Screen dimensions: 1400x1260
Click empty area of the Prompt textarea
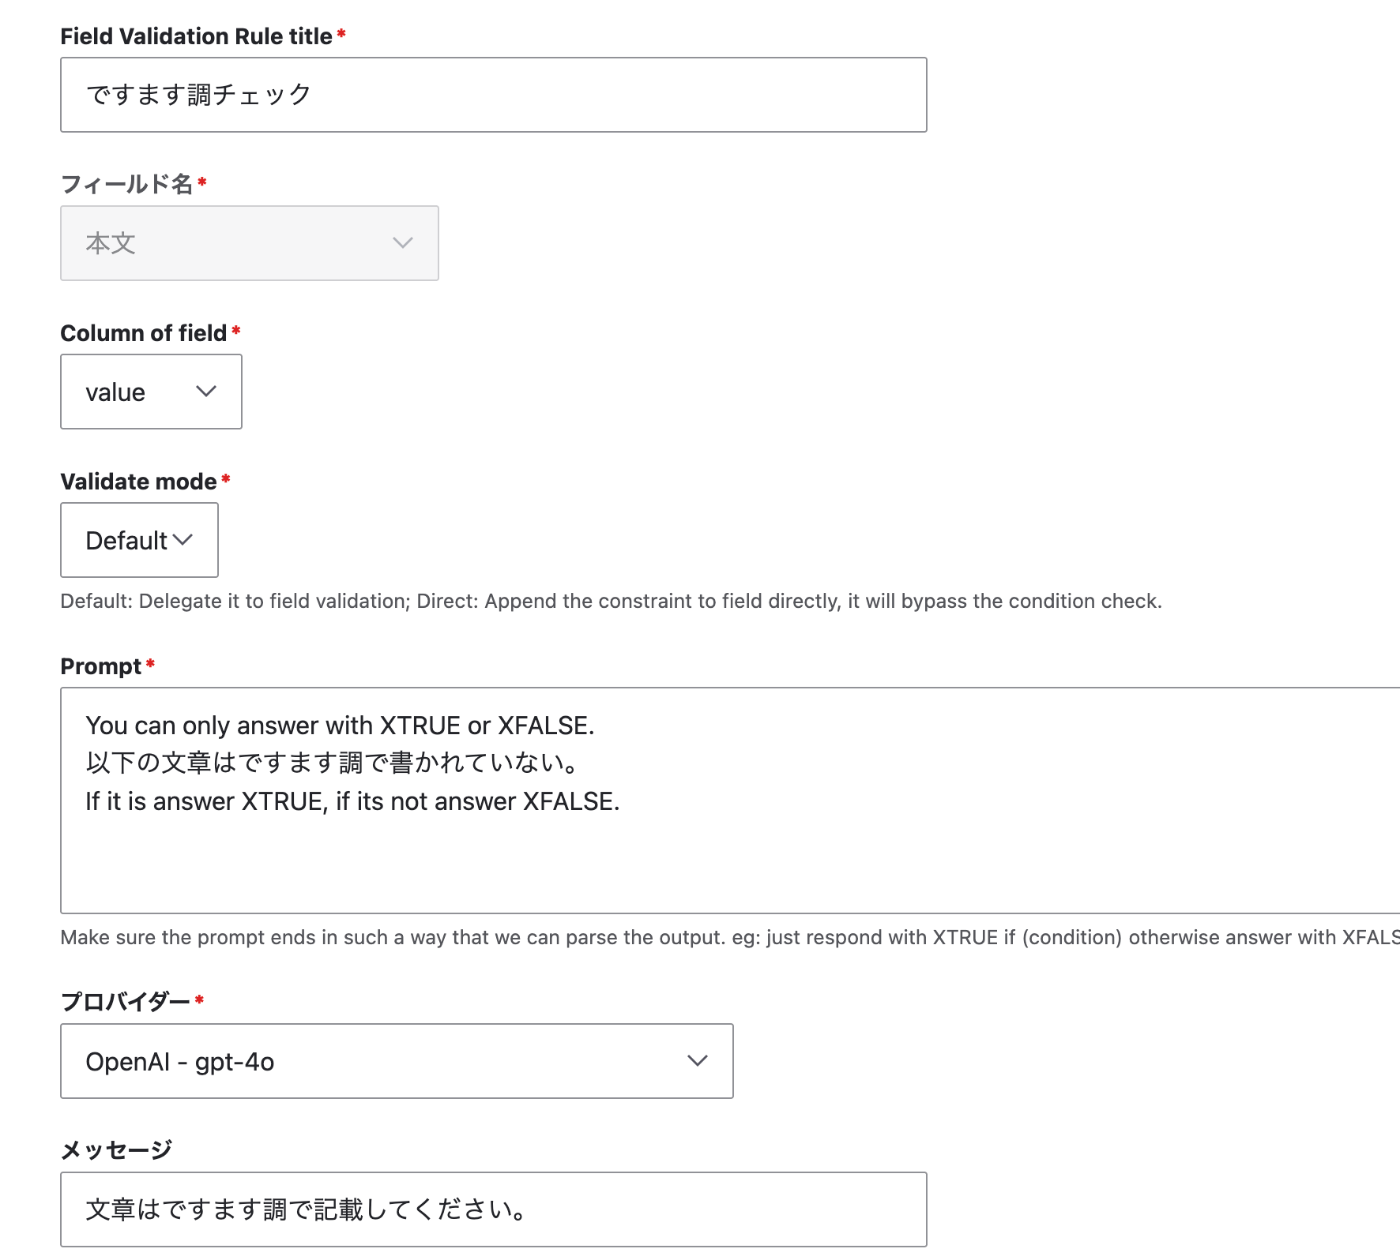click(700, 865)
